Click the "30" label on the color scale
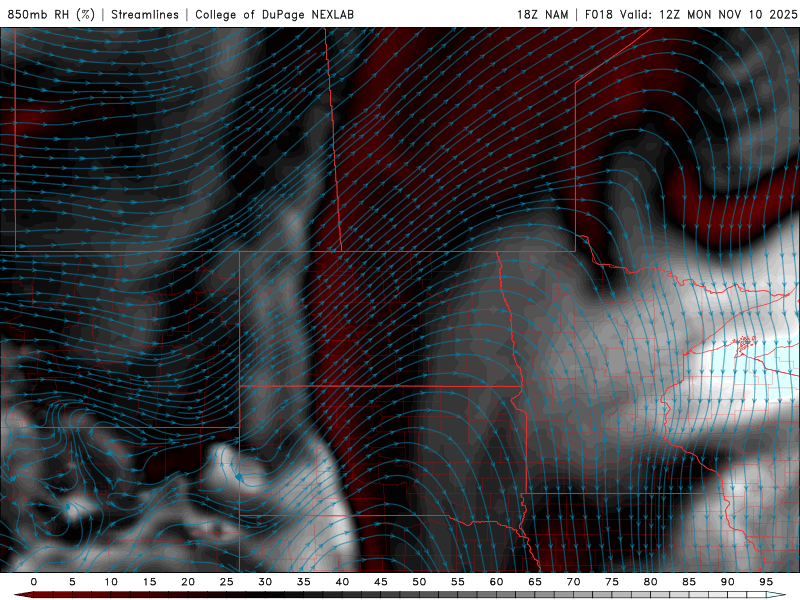 pyautogui.click(x=265, y=582)
